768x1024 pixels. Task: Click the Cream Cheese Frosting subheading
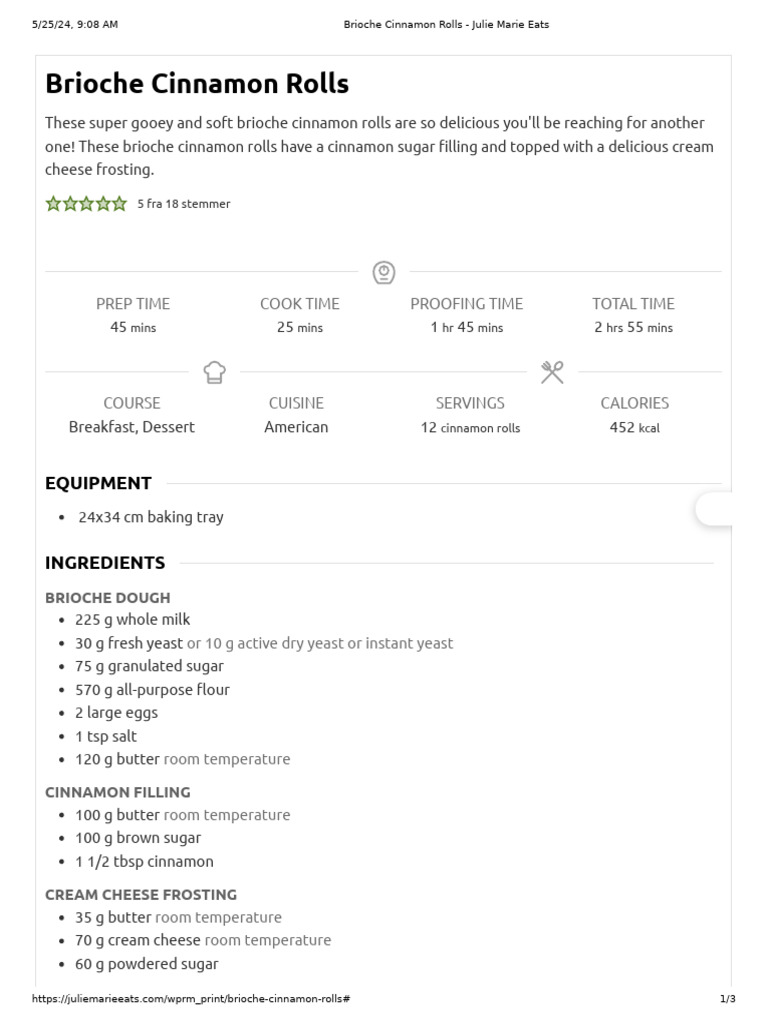point(141,895)
